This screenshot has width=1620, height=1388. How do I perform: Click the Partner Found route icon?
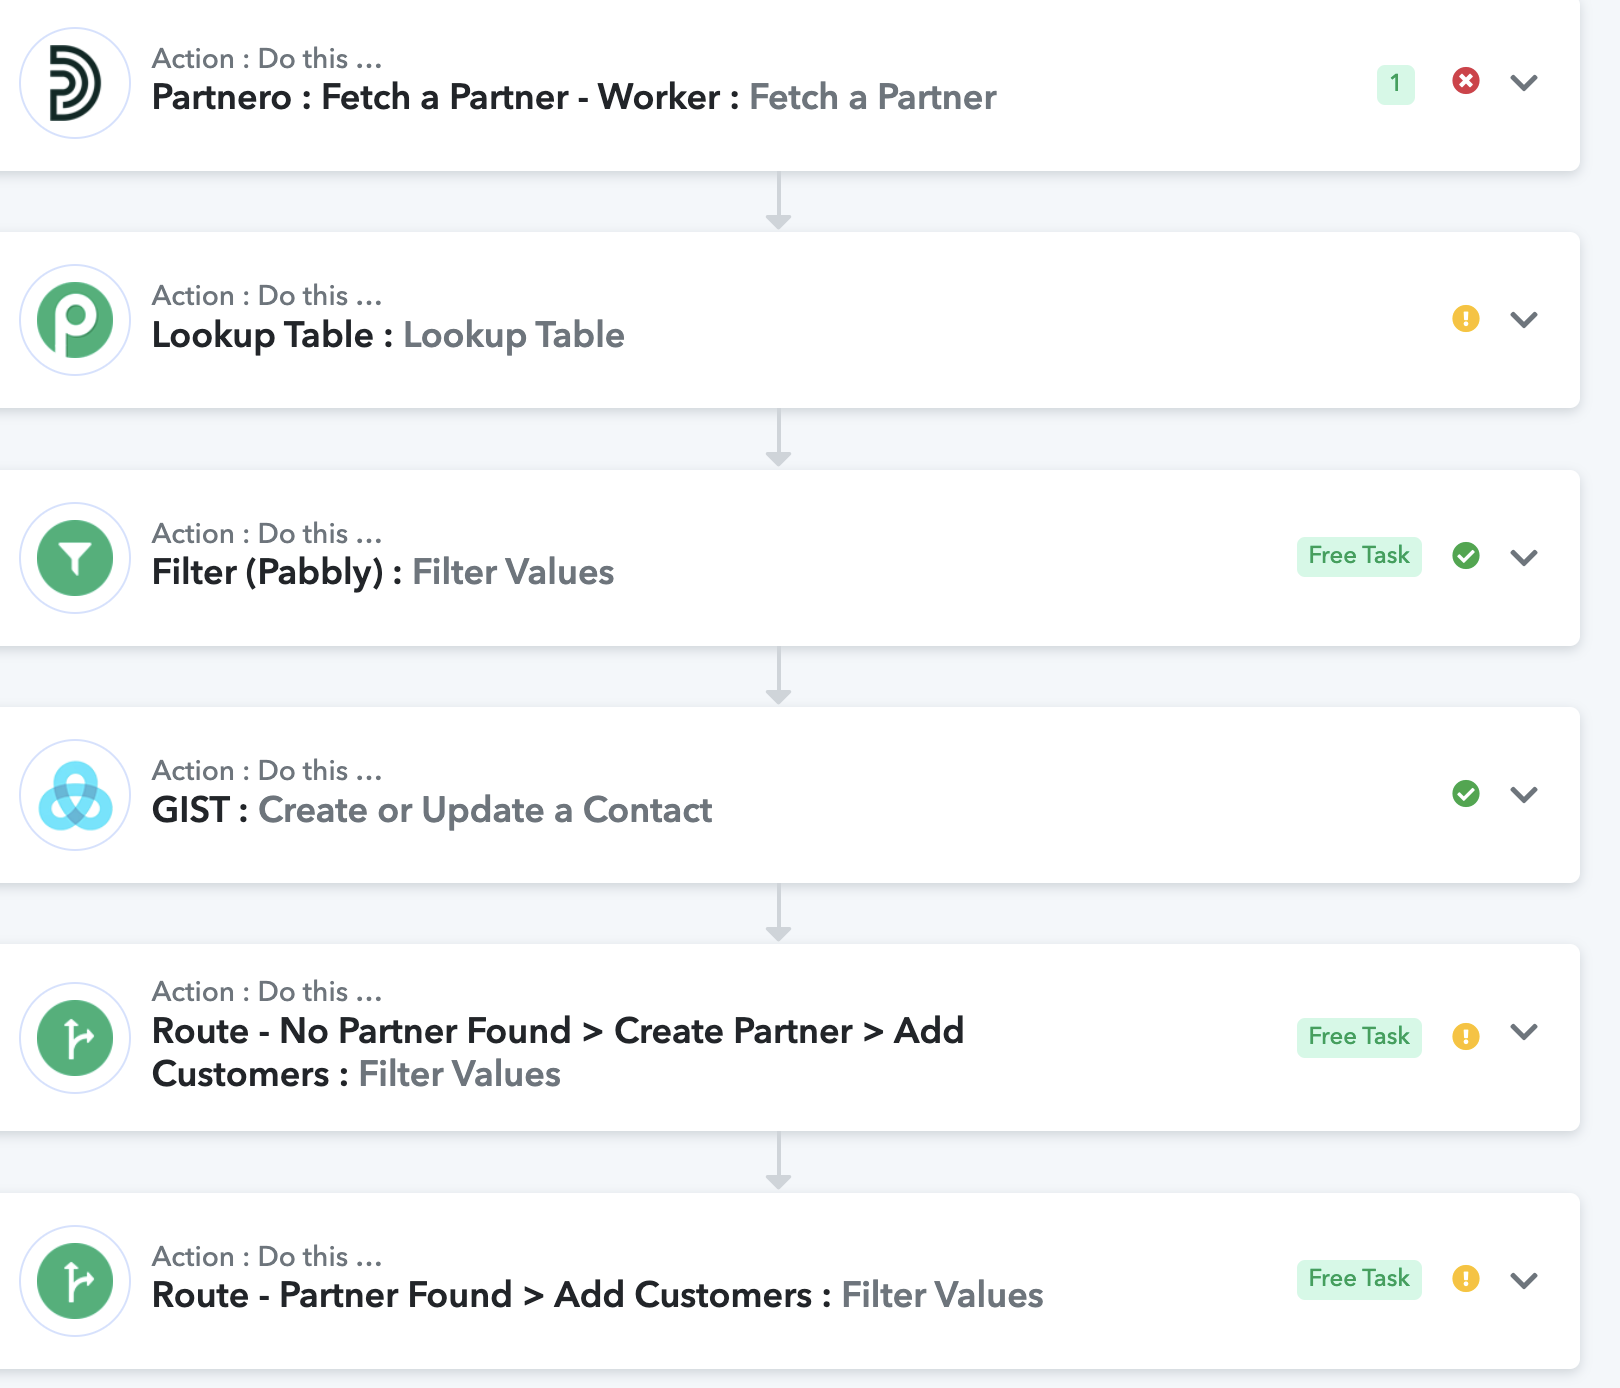pyautogui.click(x=75, y=1281)
